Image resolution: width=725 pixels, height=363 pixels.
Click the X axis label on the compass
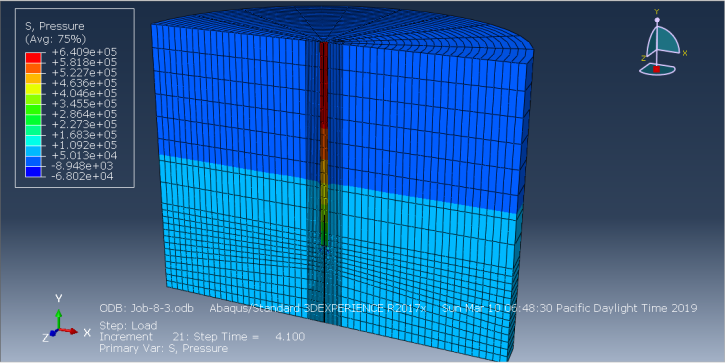click(685, 53)
